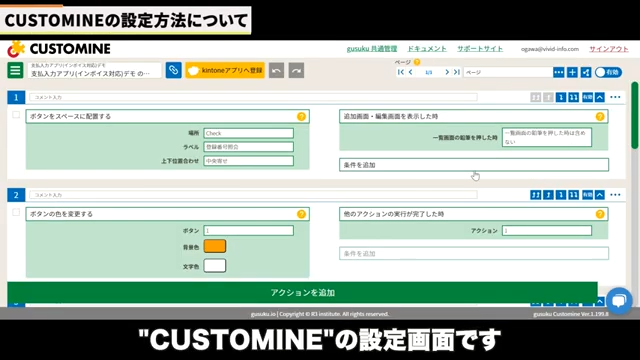
Task: Click the undo arrow button
Action: (276, 71)
